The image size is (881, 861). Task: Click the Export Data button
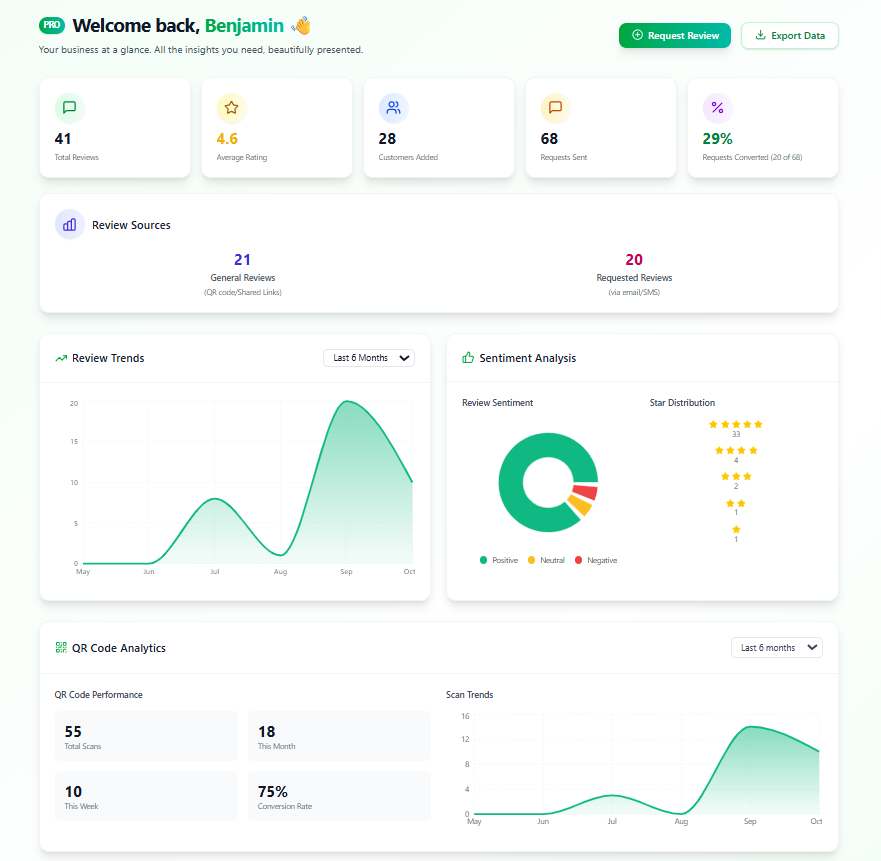pos(789,35)
